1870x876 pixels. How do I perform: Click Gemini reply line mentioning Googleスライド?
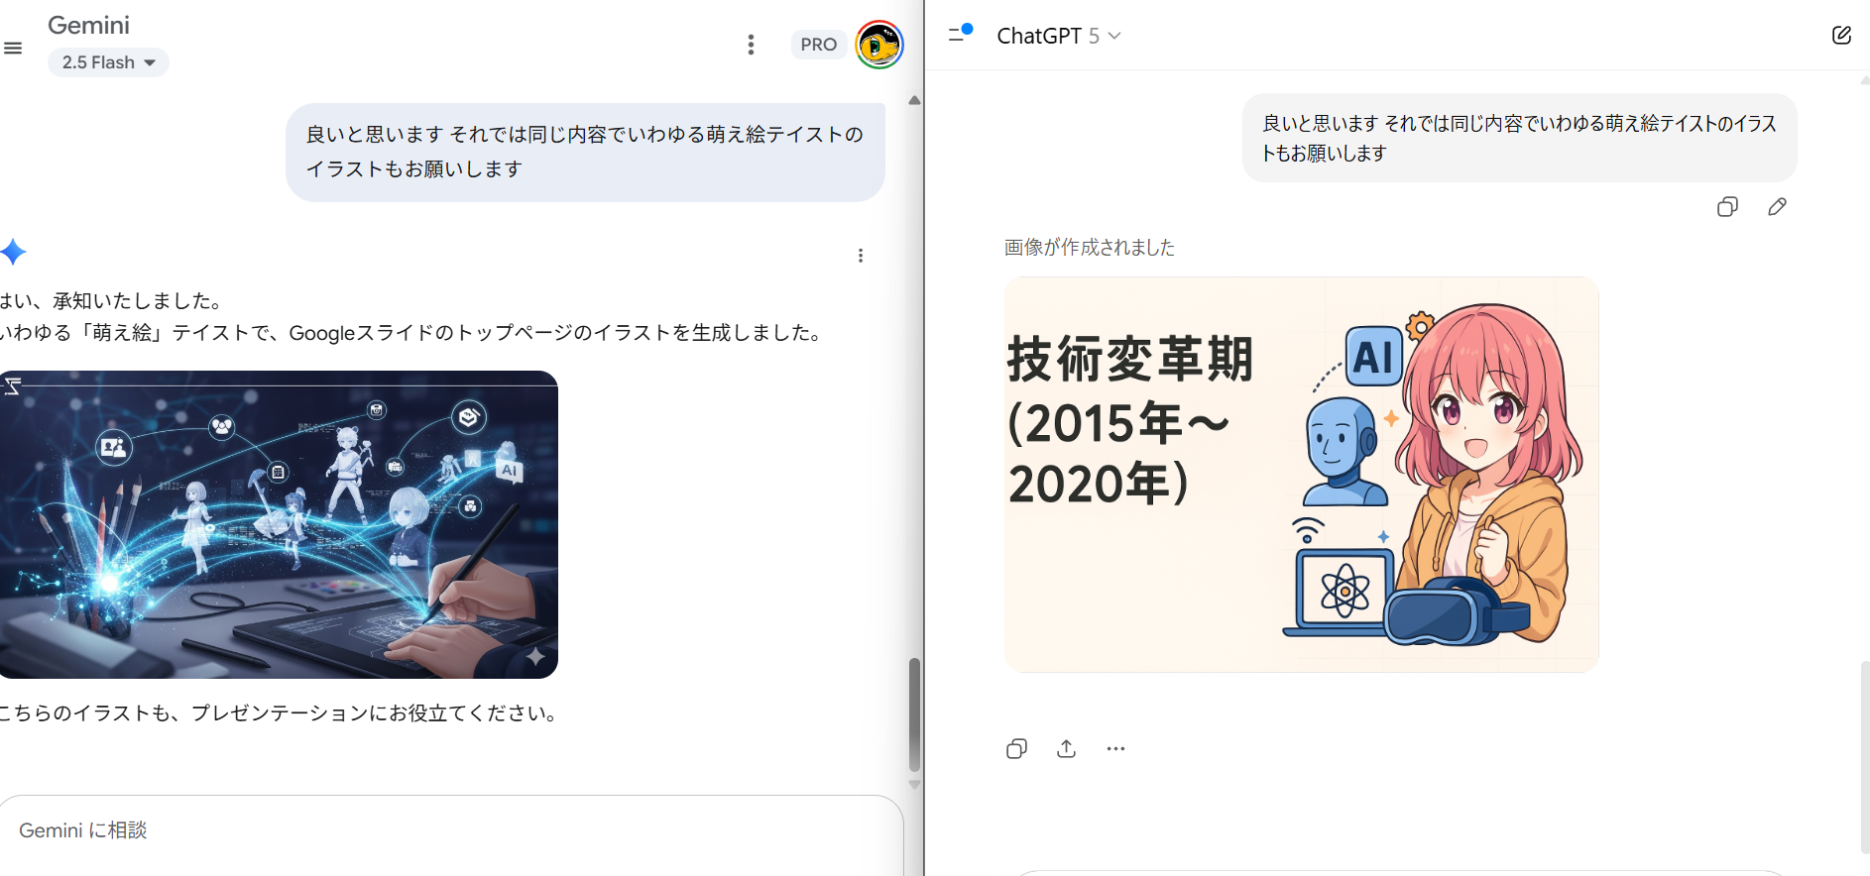coord(414,333)
